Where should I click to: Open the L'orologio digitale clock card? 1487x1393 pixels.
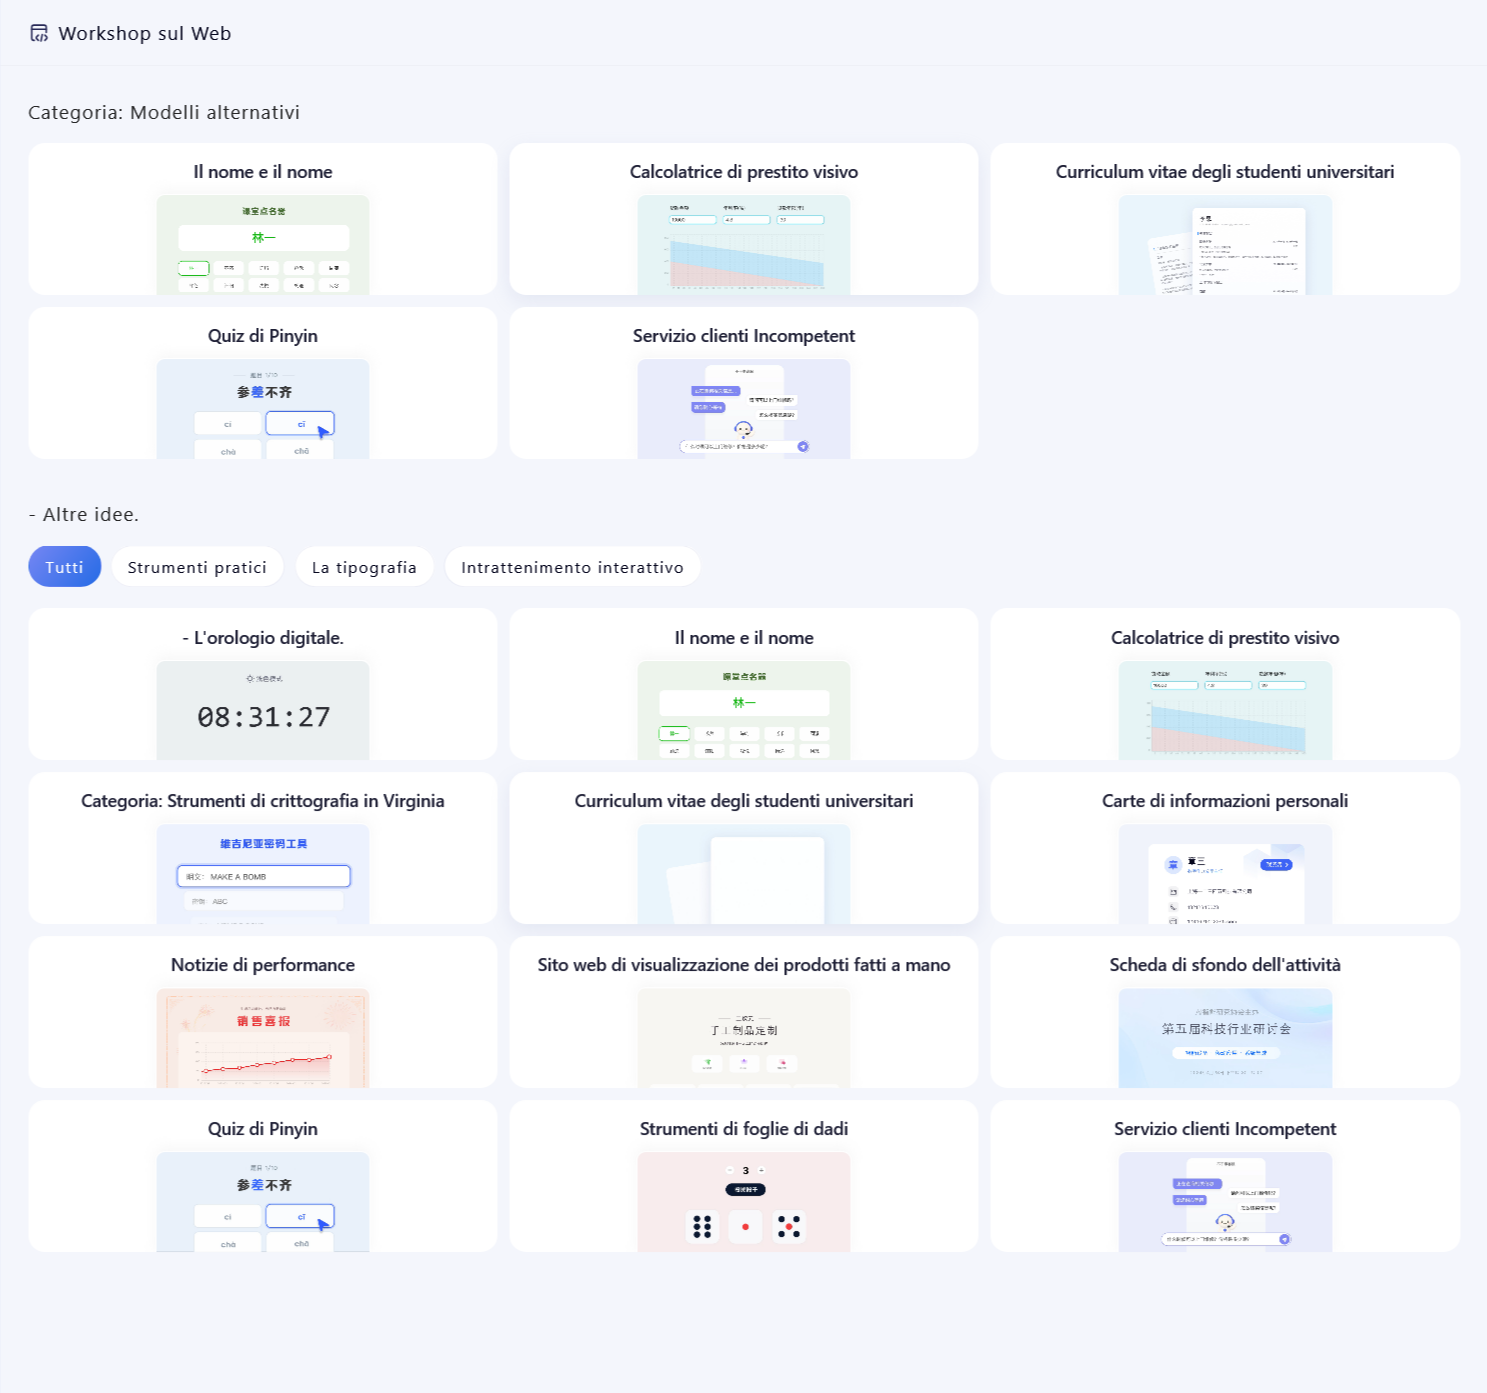tap(263, 684)
